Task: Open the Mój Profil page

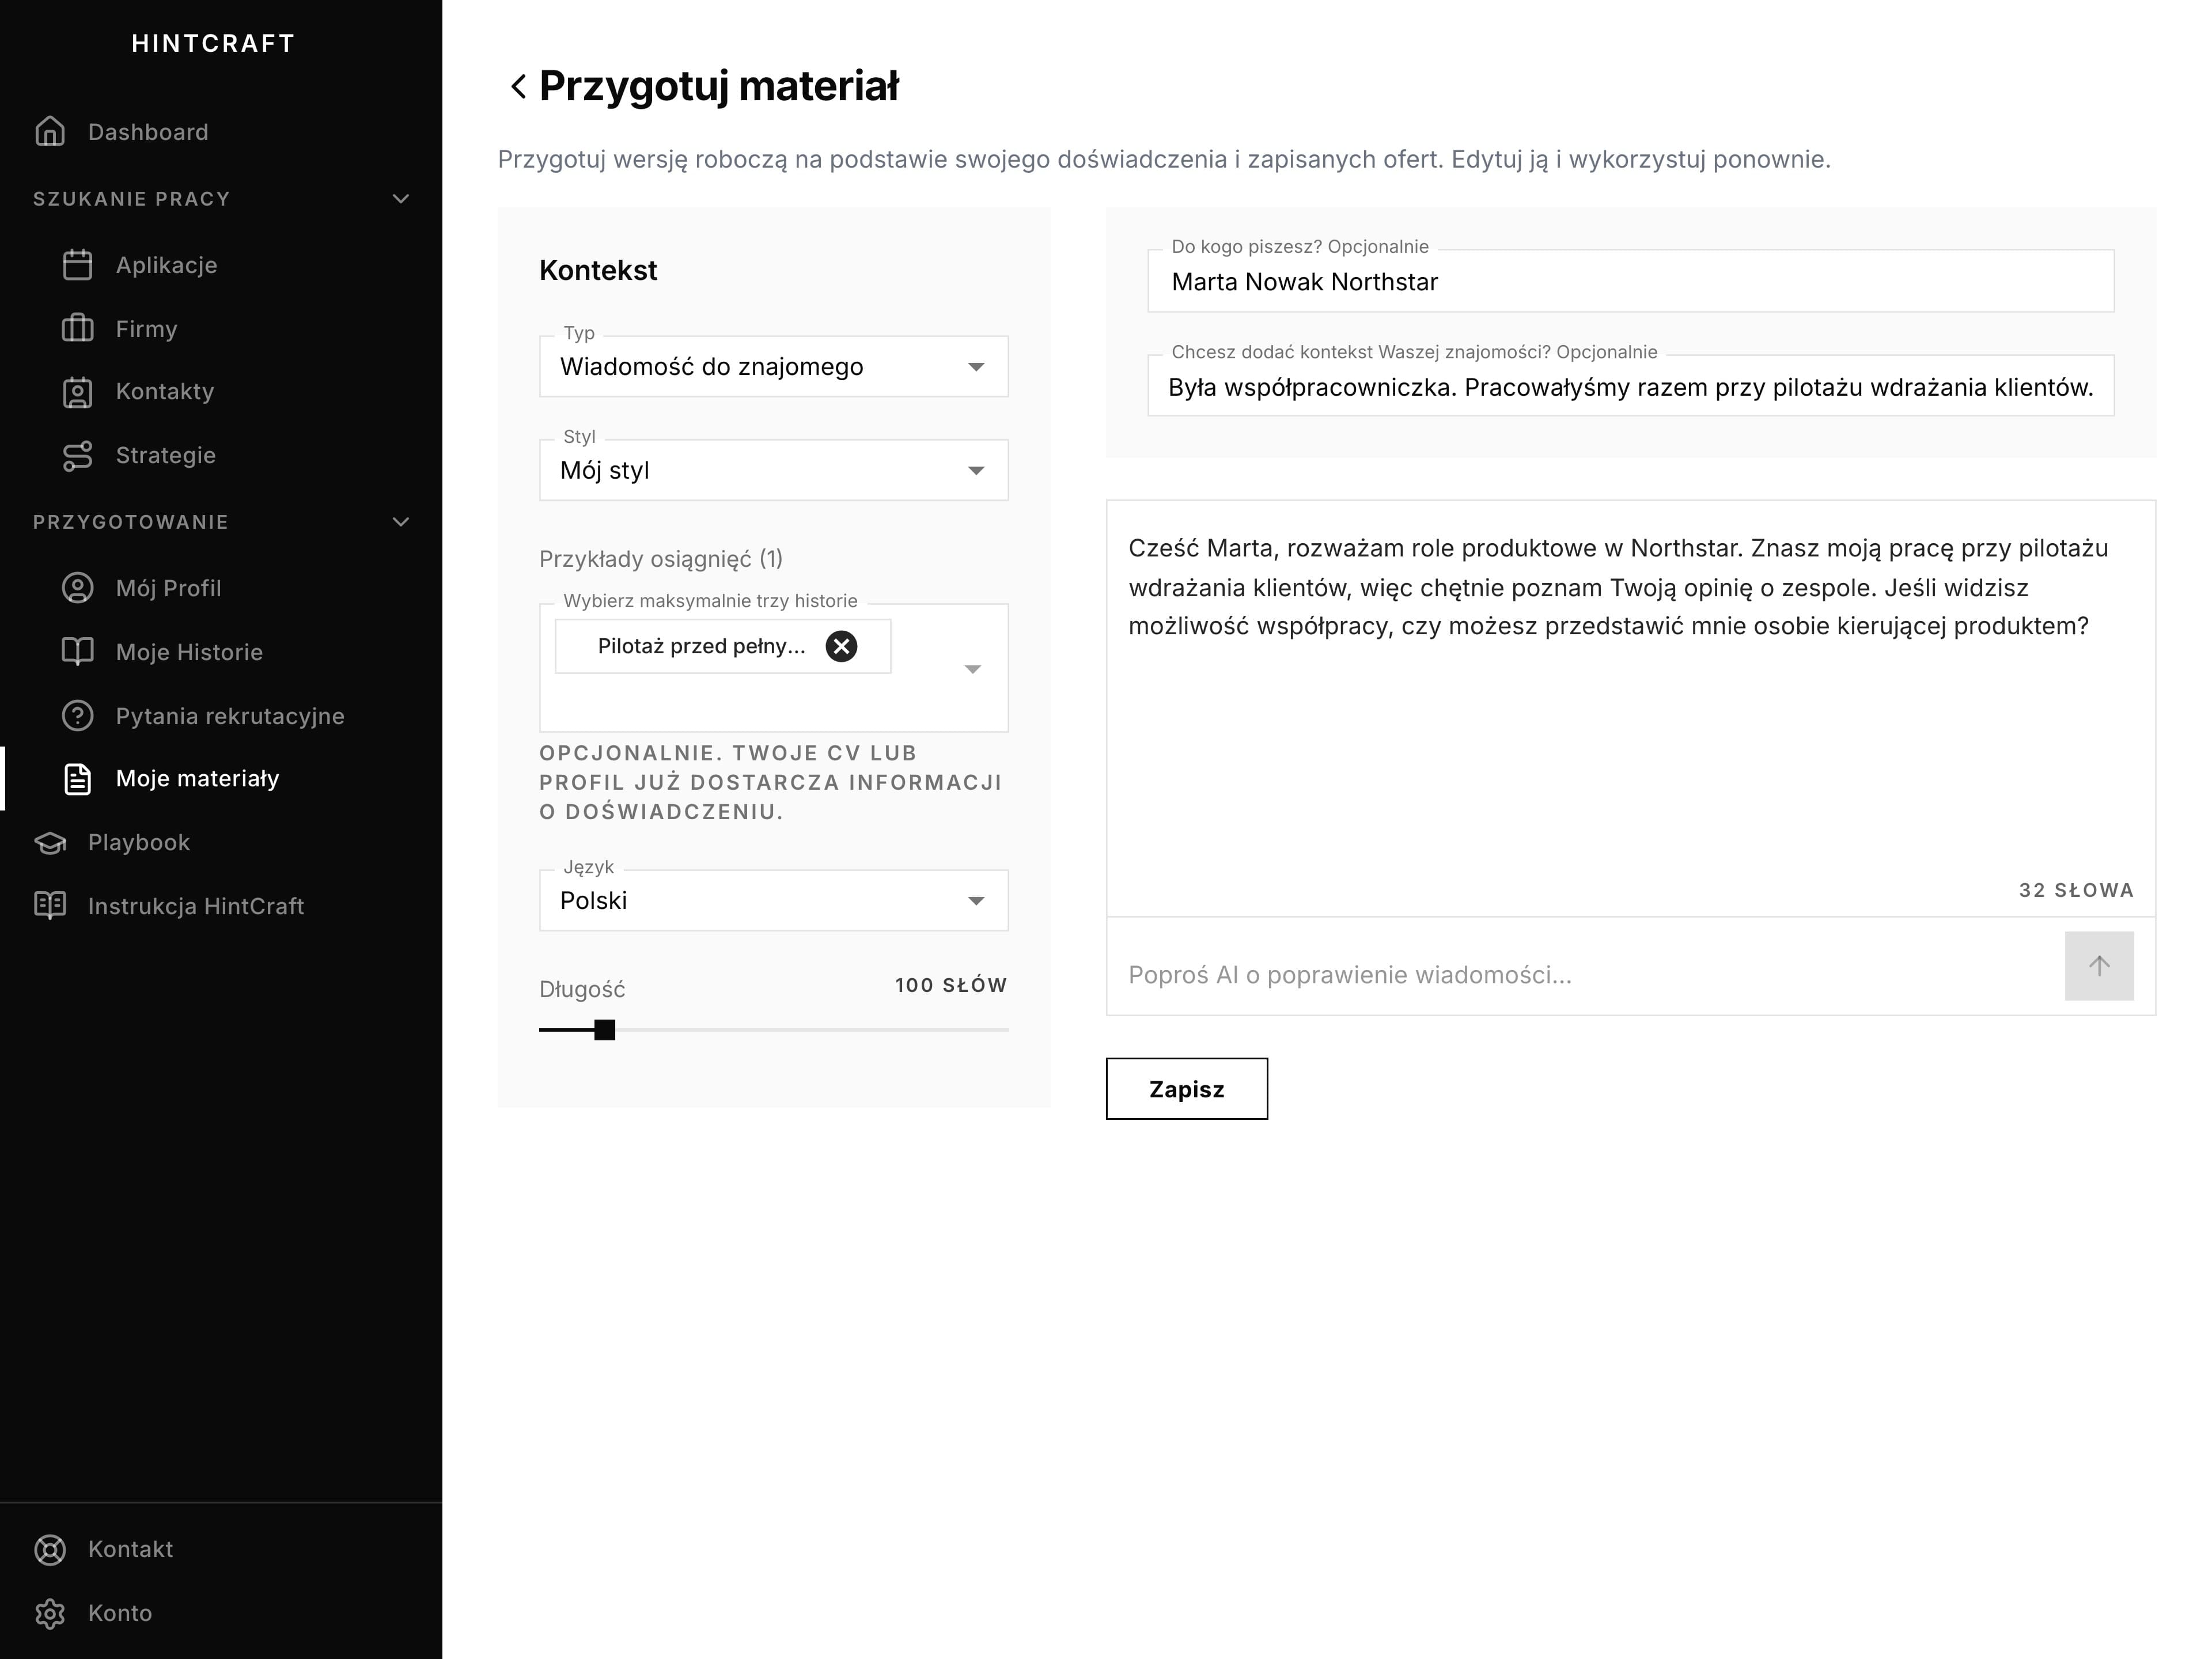Action: (x=221, y=588)
